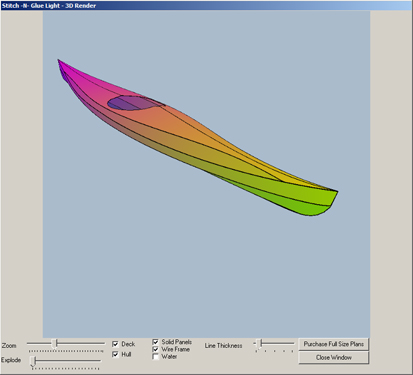Disable the Wire Frame checkbox
The width and height of the screenshot is (413, 375).
pyautogui.click(x=155, y=349)
